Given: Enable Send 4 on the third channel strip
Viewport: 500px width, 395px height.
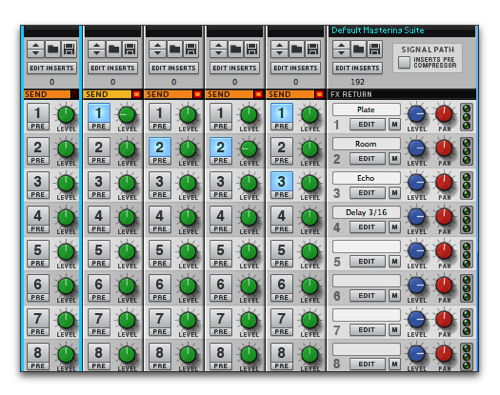Looking at the screenshot, I should [160, 216].
